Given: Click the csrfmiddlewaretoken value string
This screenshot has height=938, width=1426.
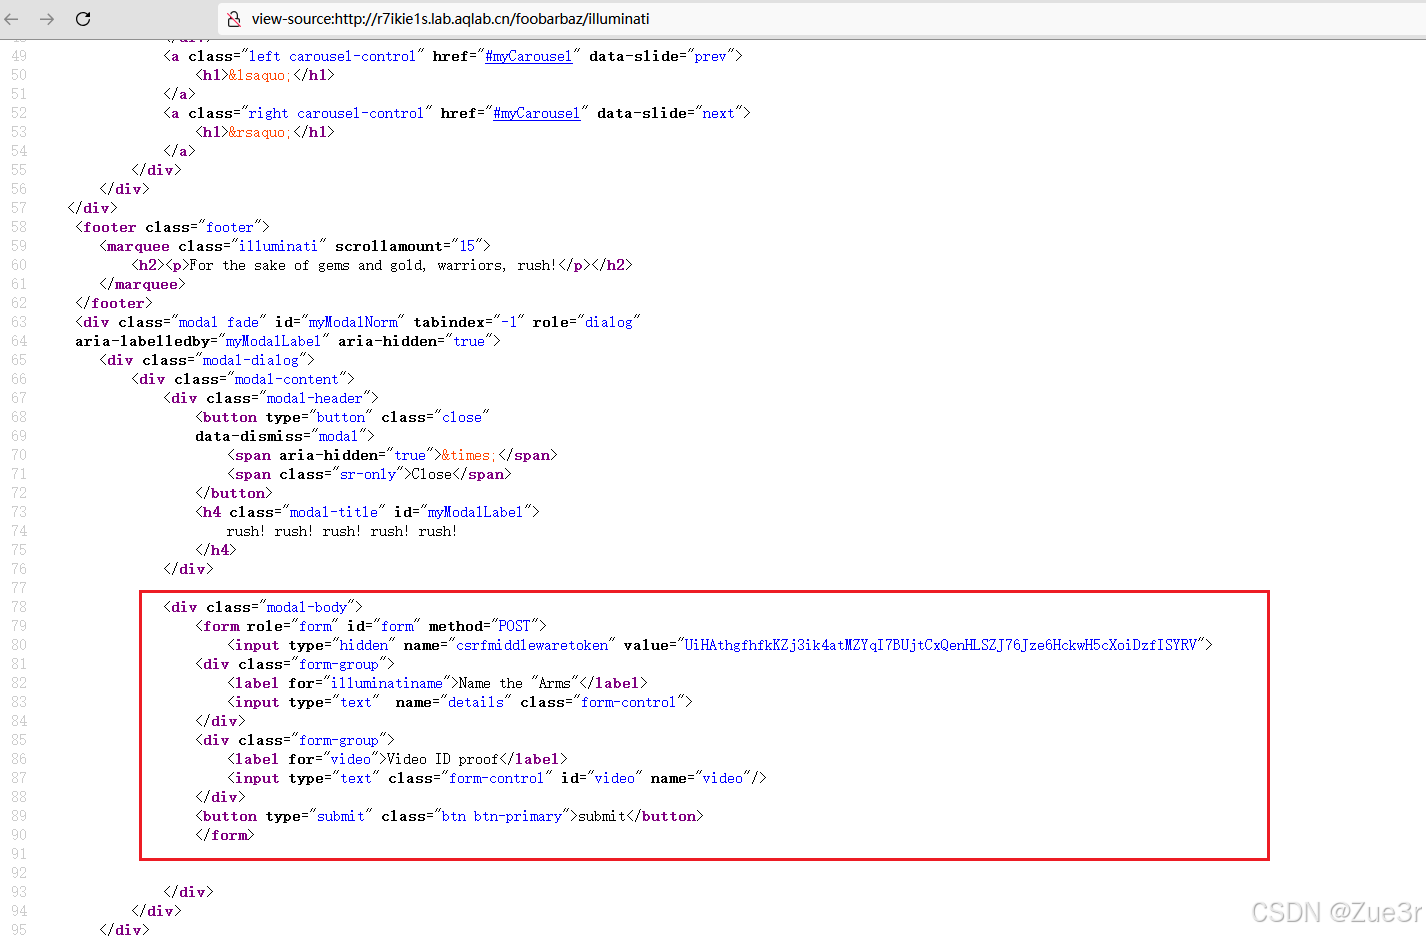Looking at the screenshot, I should click(x=940, y=645).
